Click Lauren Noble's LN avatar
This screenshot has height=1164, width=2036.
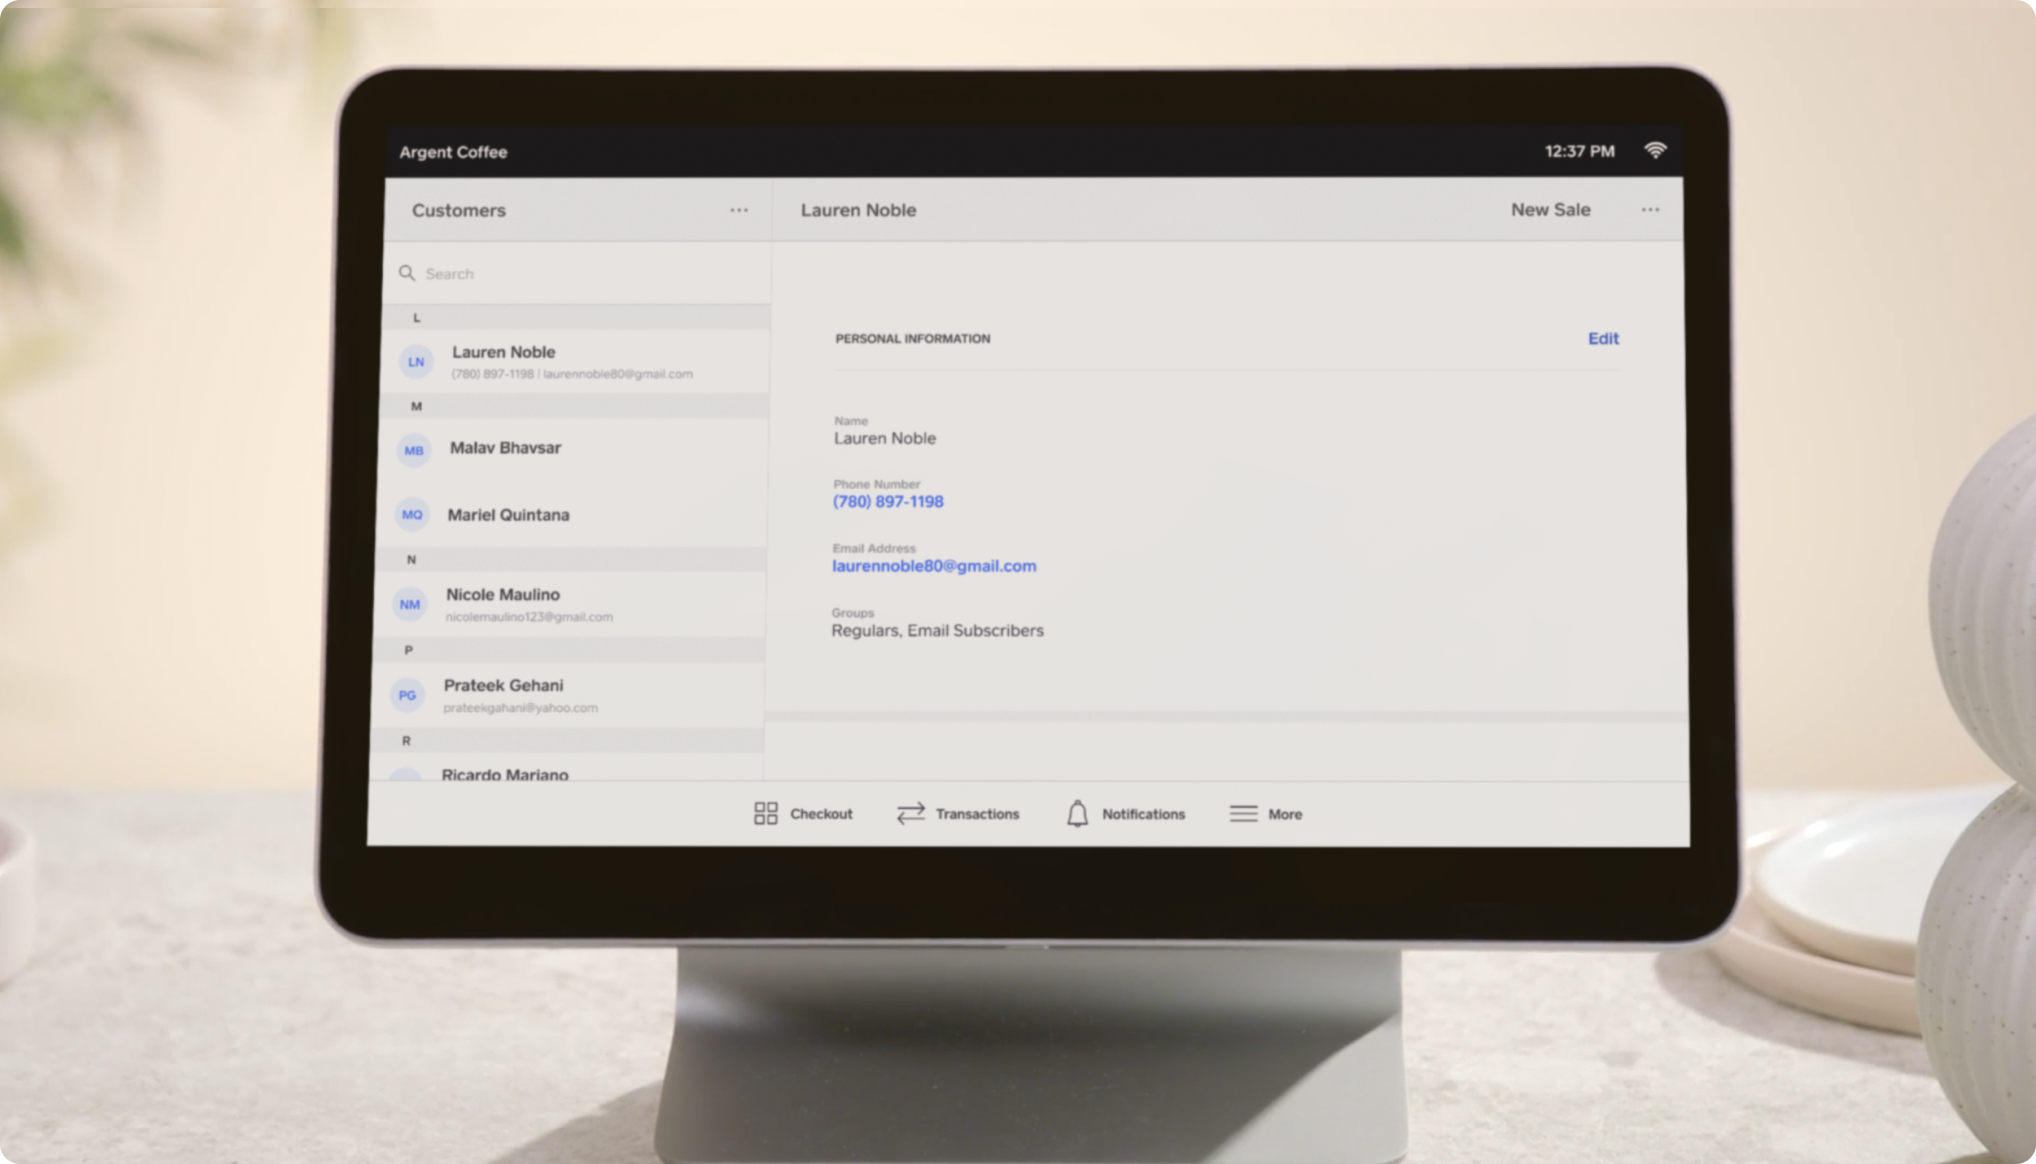pos(415,361)
